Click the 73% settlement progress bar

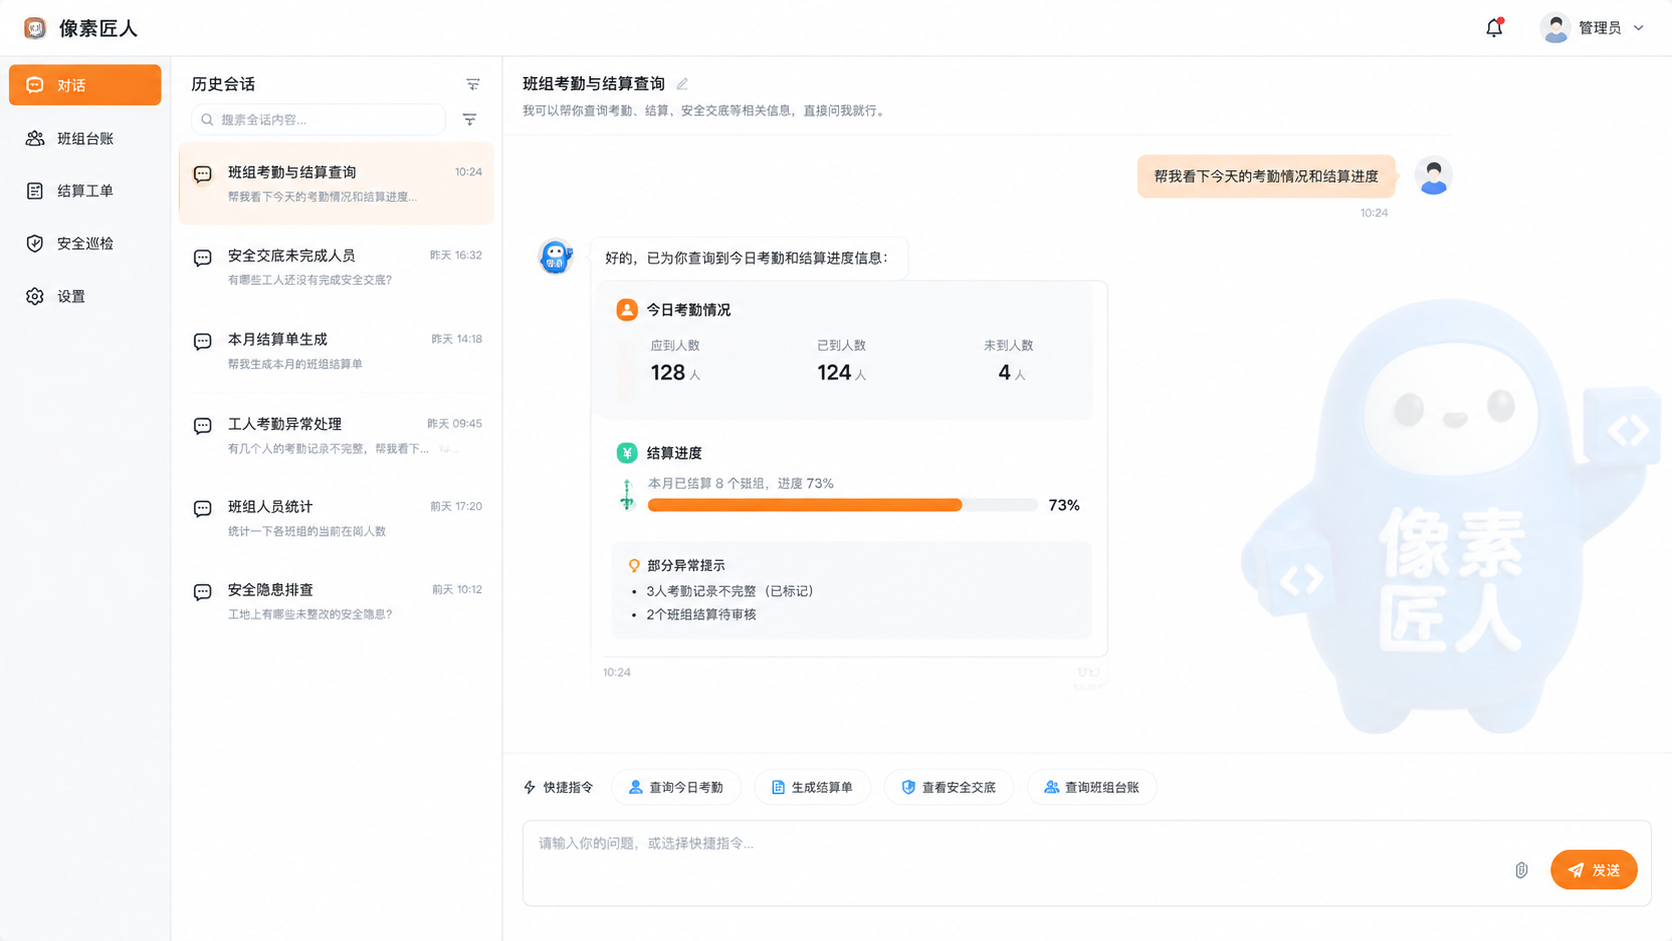coord(842,505)
